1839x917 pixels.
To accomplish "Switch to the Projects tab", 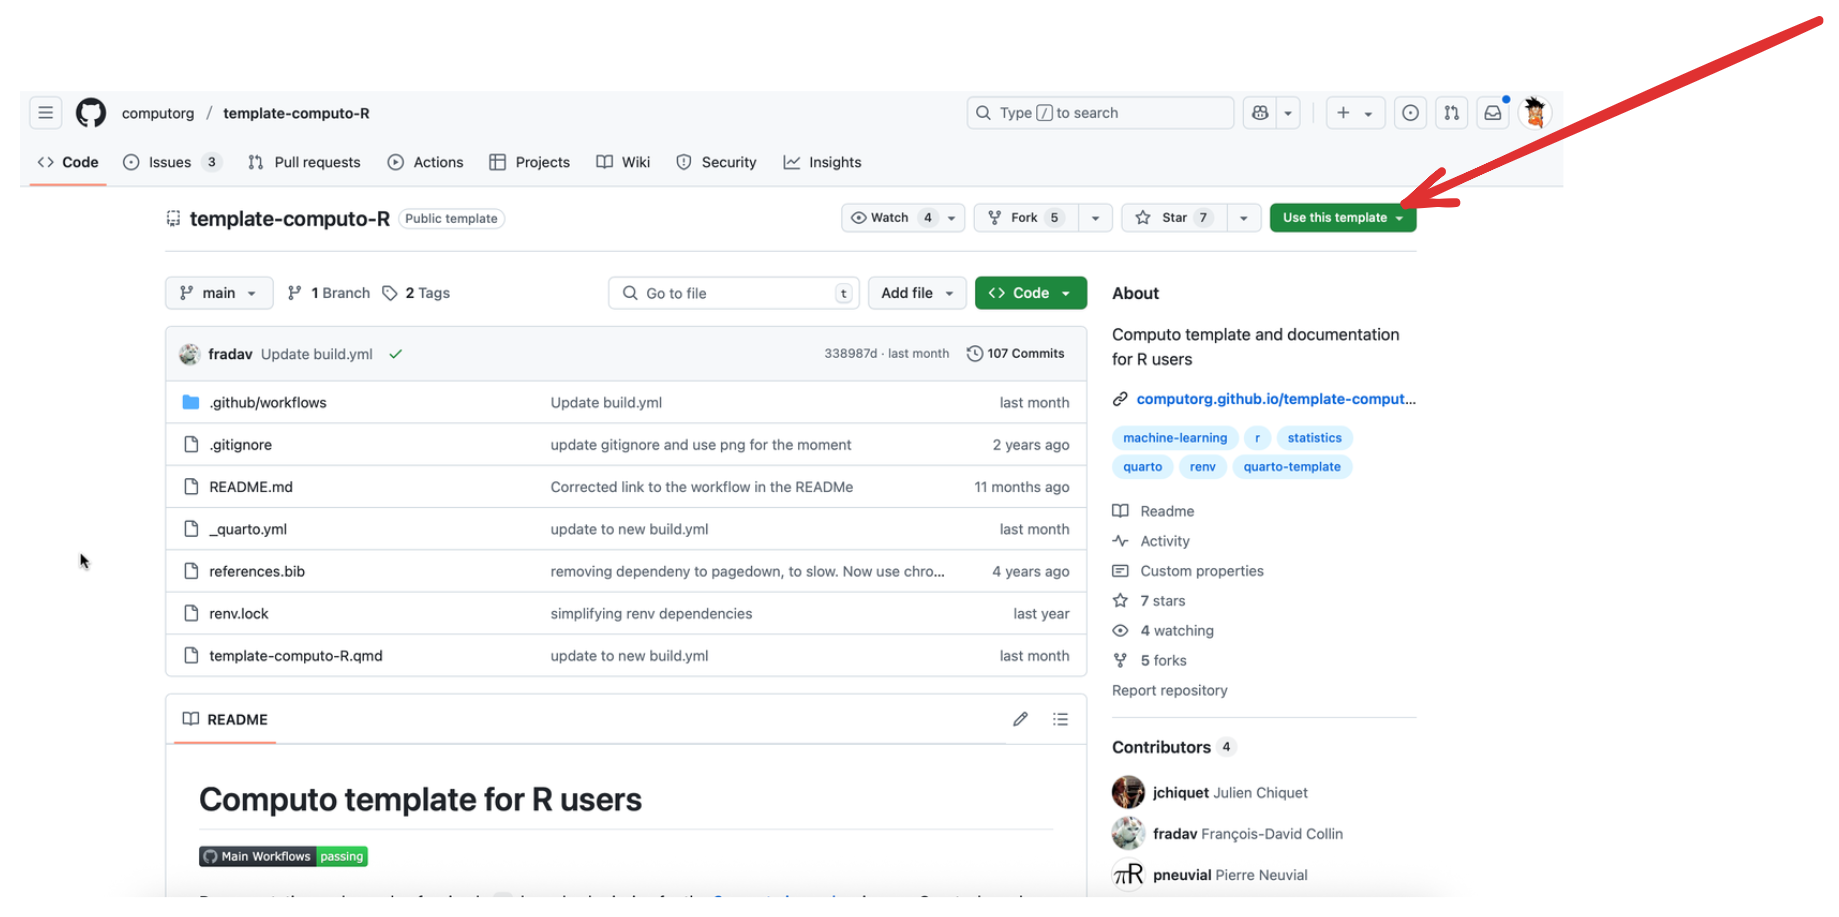I will coord(529,162).
